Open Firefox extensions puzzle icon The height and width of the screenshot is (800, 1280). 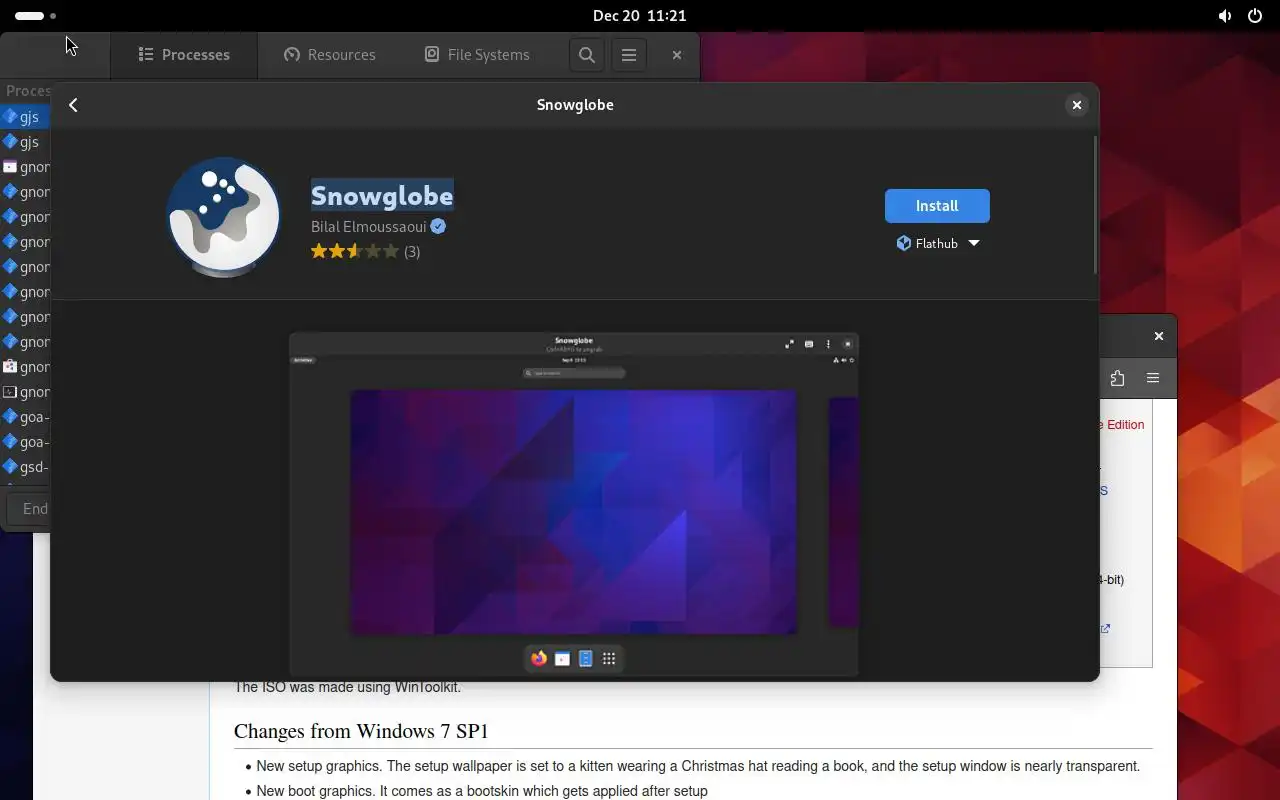pos(1117,378)
